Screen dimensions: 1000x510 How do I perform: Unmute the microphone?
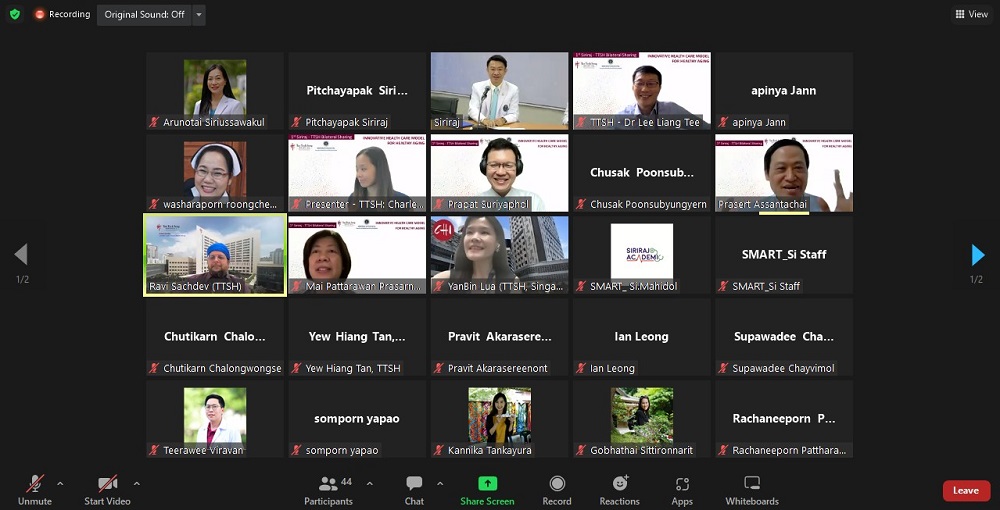(x=35, y=489)
